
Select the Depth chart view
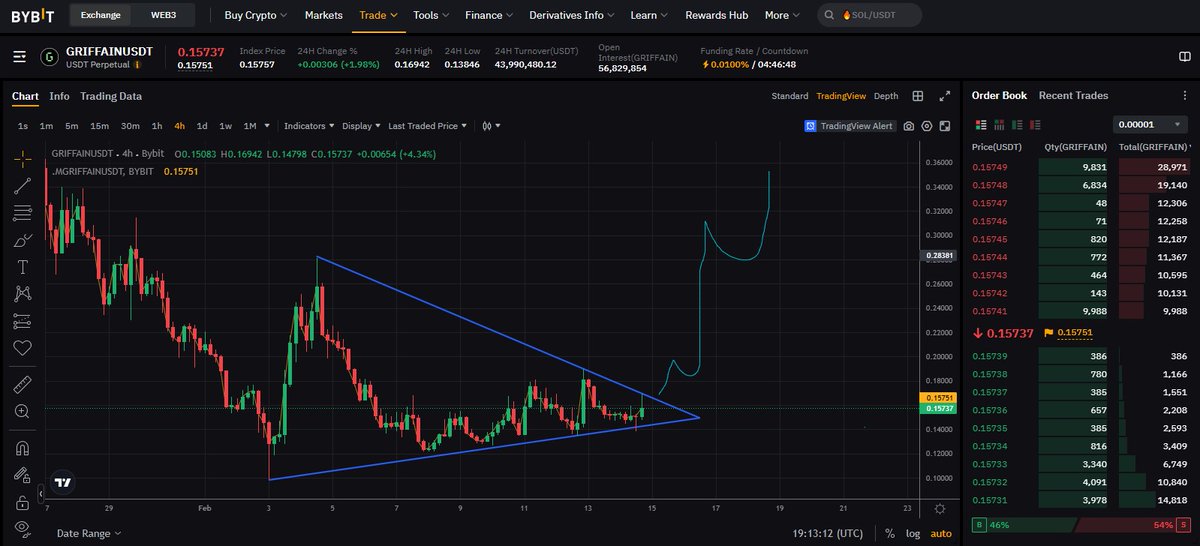pos(886,96)
